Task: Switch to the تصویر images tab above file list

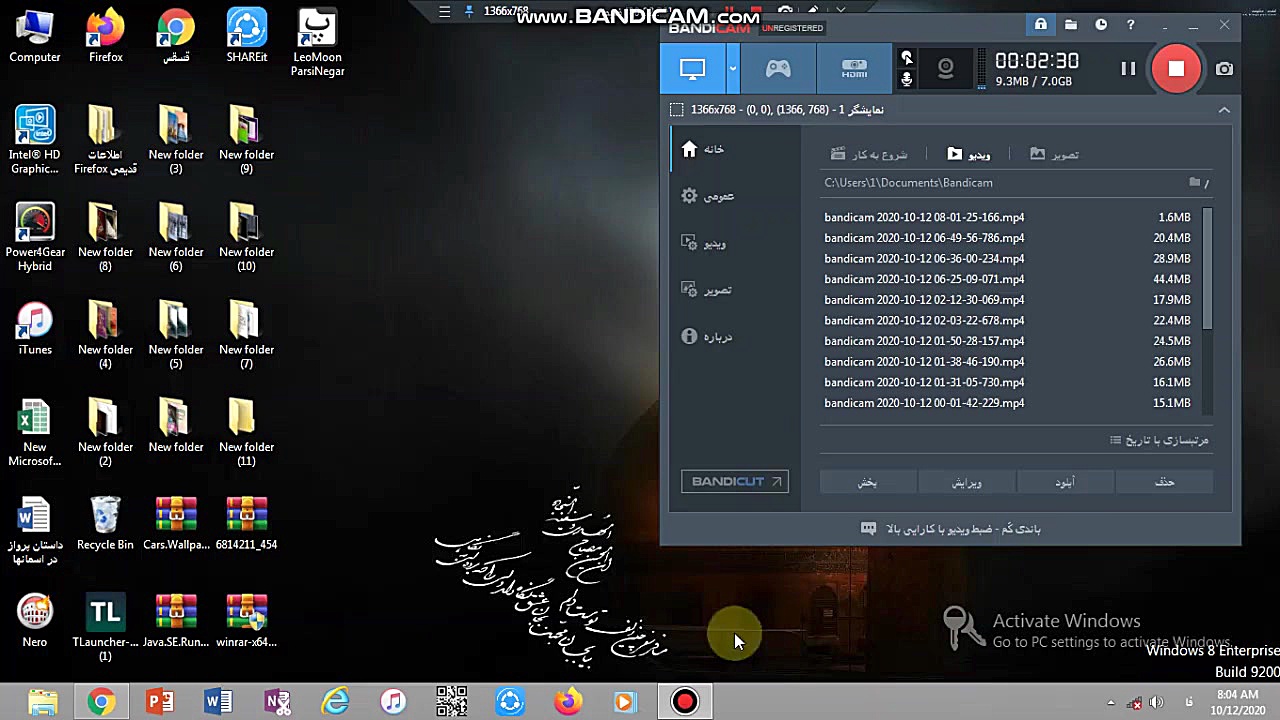Action: coord(1054,154)
